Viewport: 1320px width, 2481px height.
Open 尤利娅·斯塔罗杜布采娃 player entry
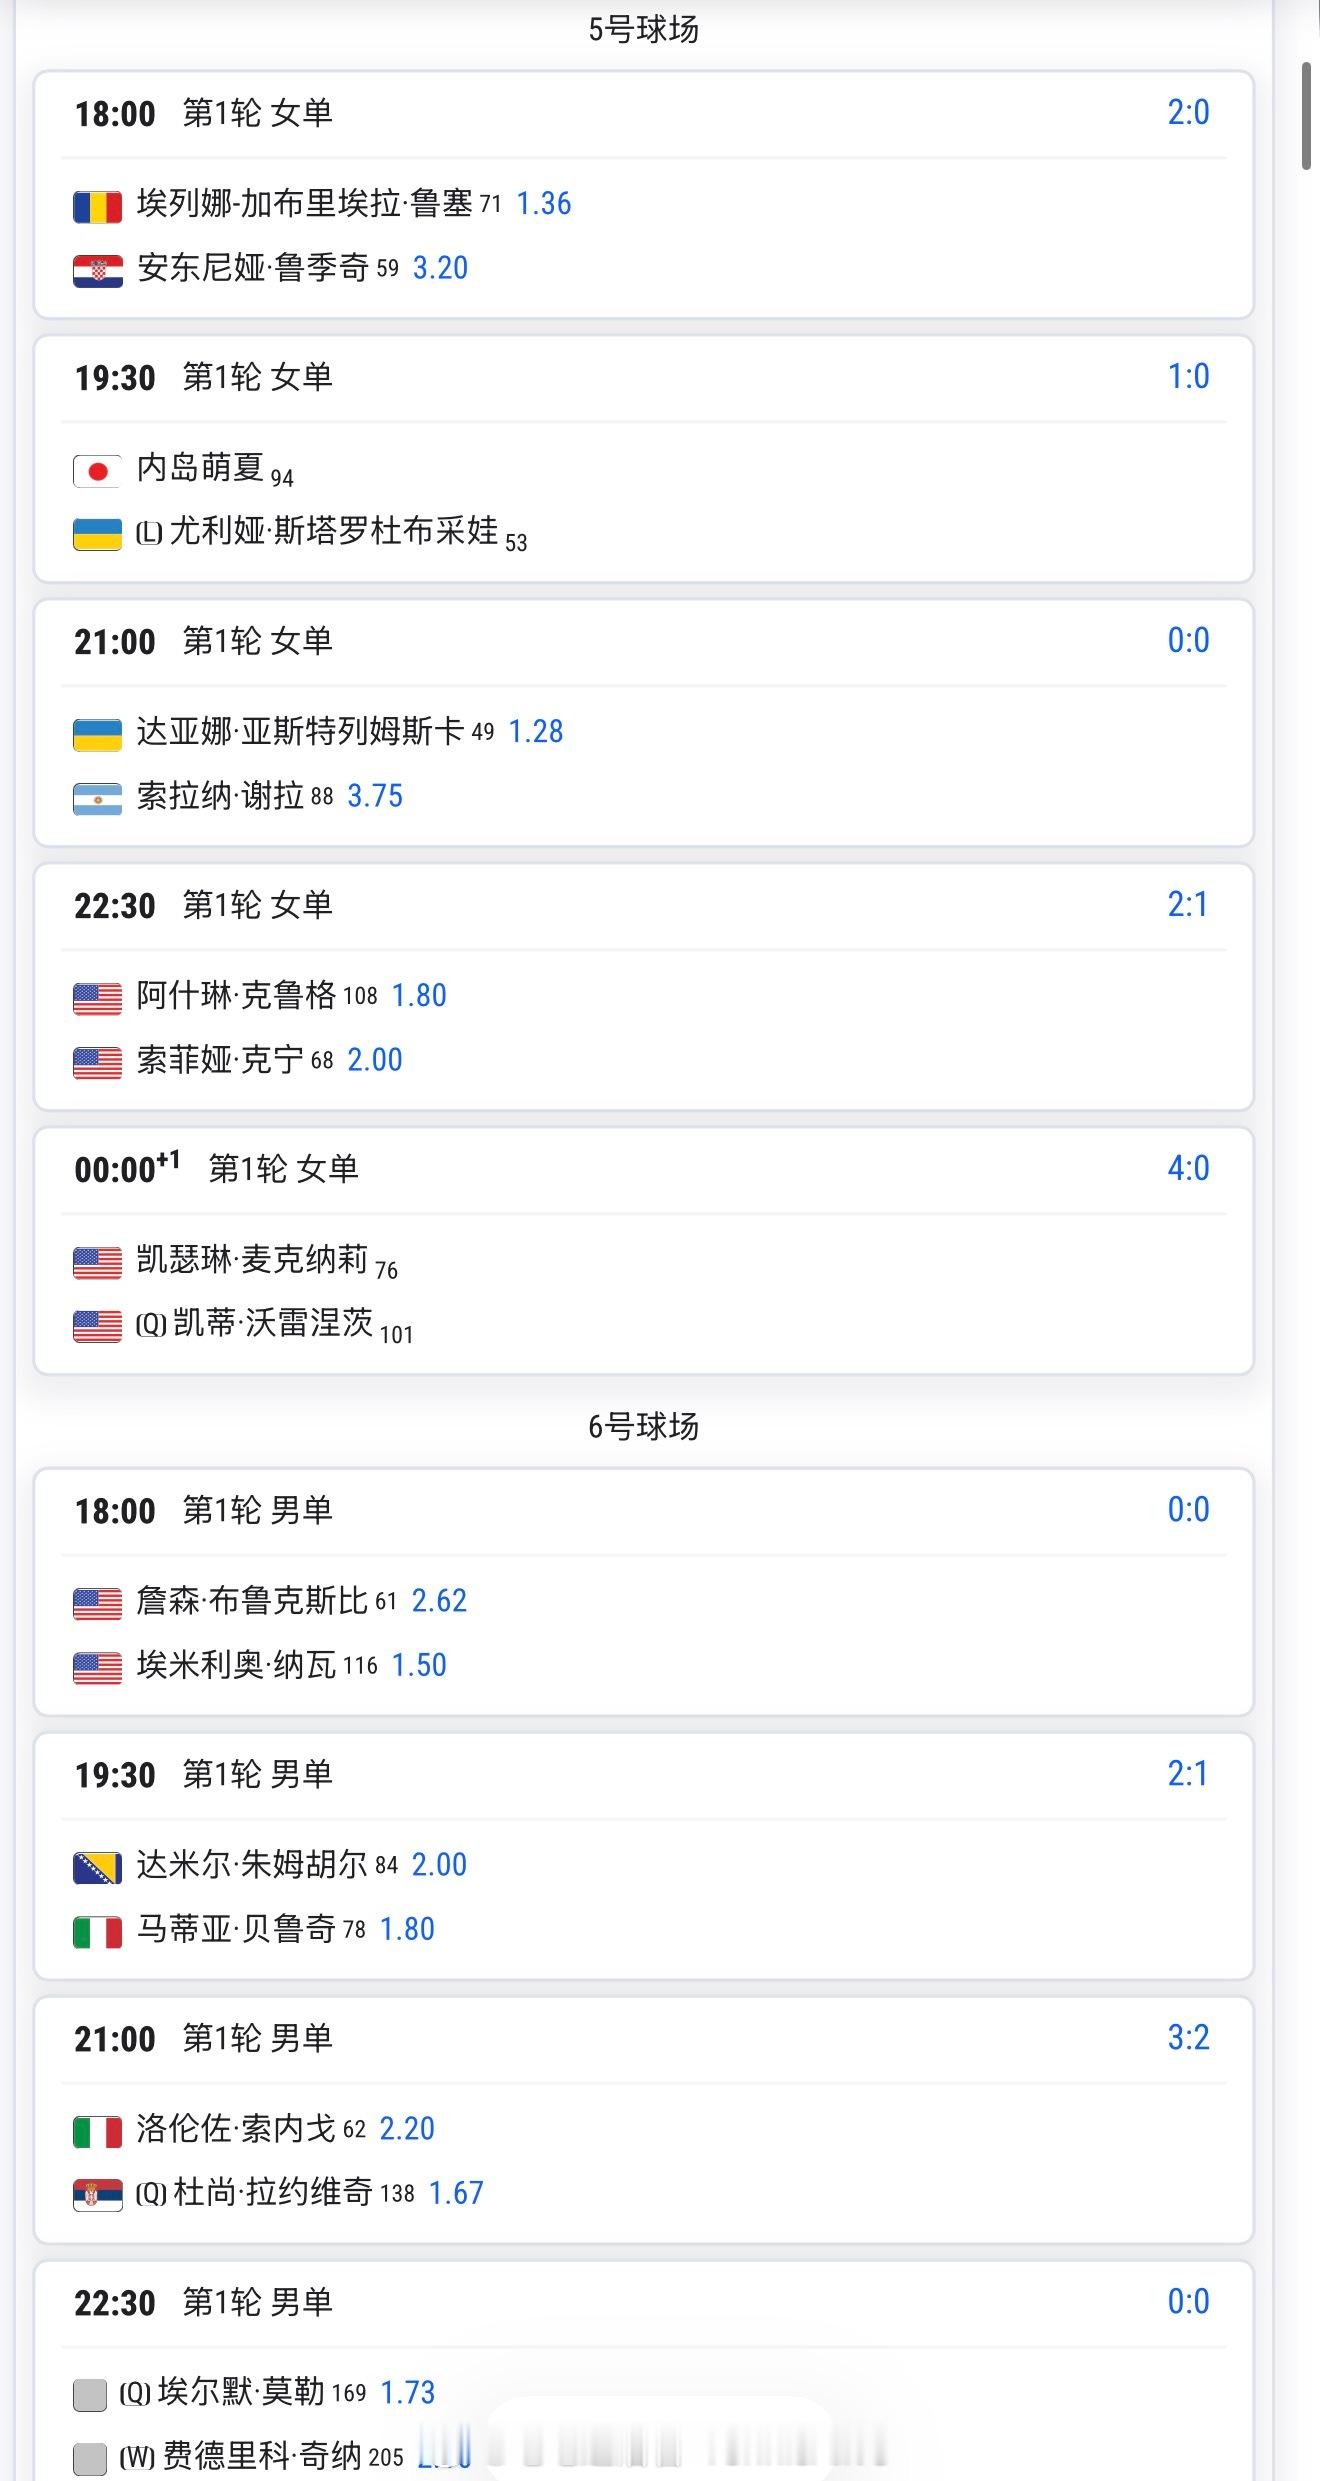tap(333, 531)
